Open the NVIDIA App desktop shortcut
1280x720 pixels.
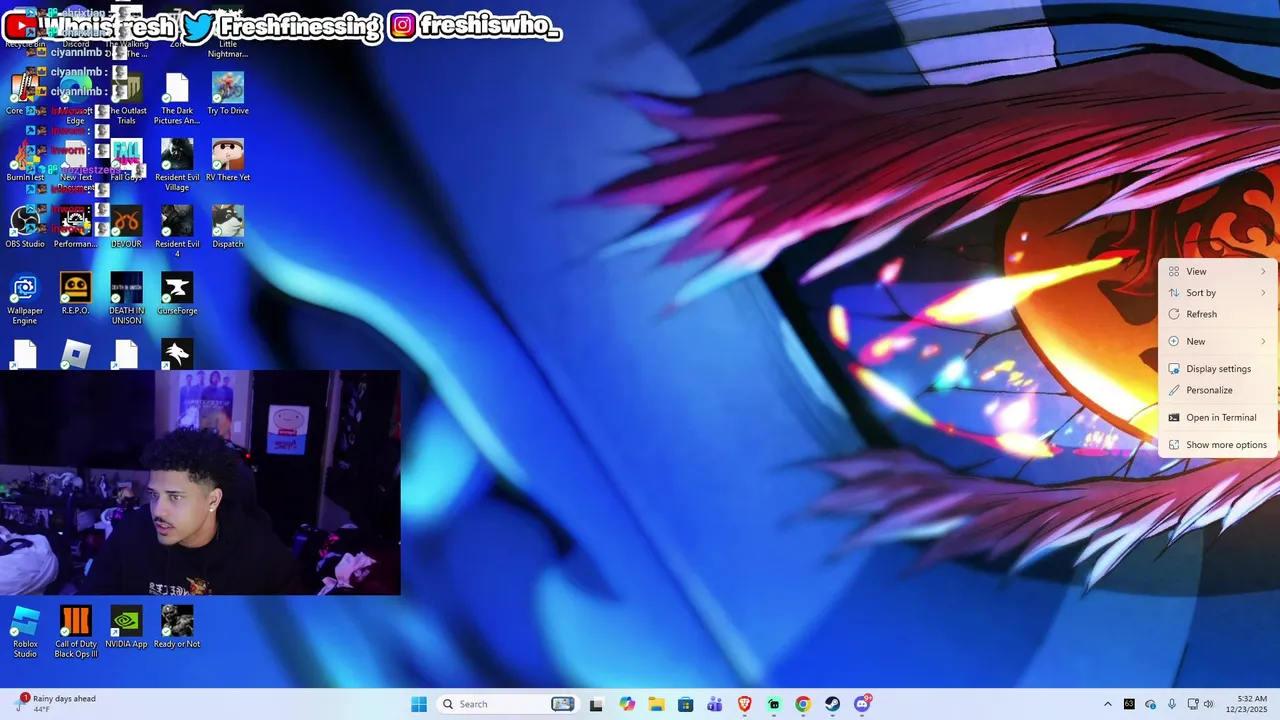[126, 627]
